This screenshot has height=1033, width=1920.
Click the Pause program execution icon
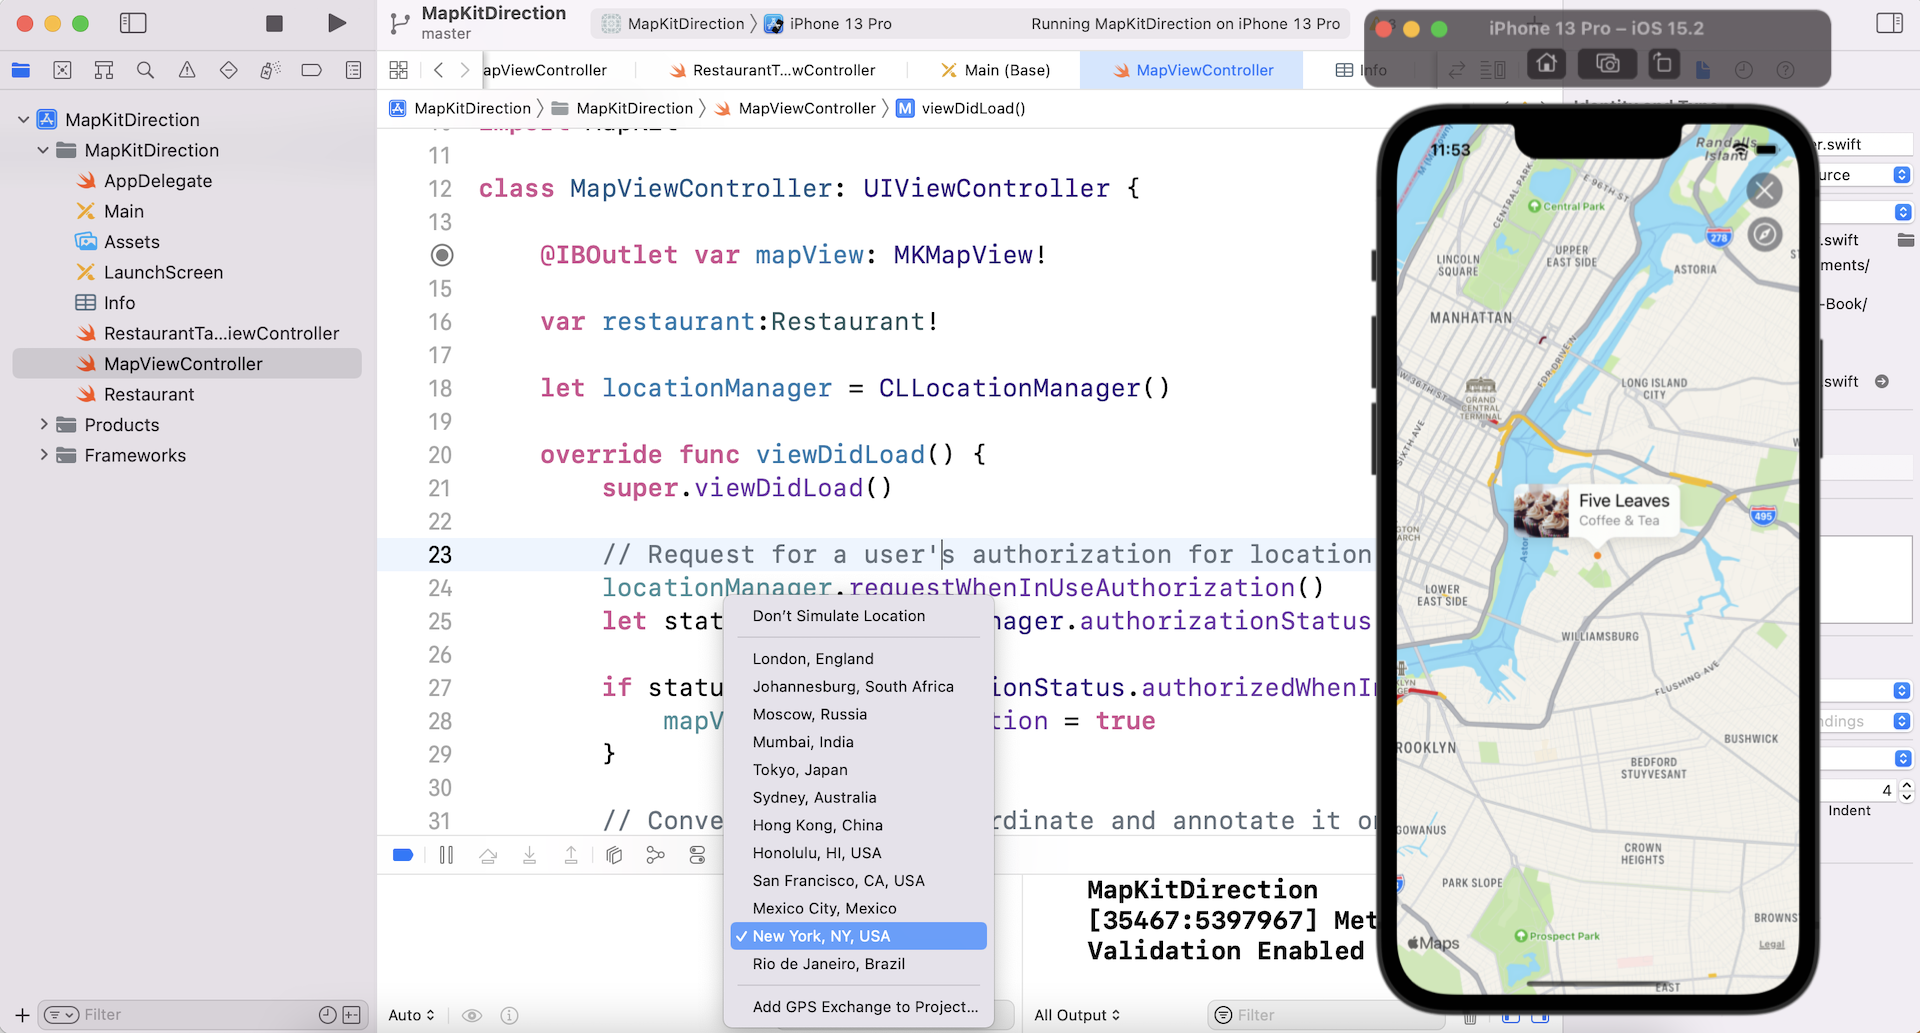446,855
